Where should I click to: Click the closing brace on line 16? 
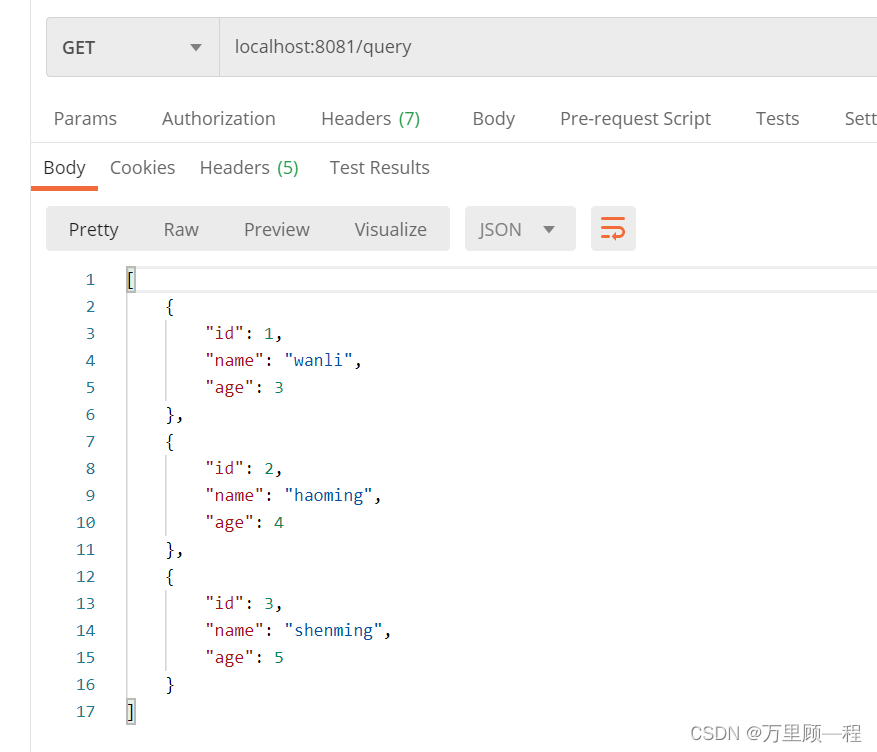pos(169,684)
